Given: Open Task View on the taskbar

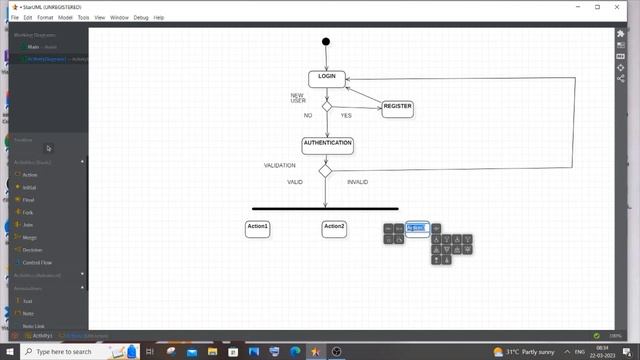Looking at the screenshot, I should click(x=150, y=351).
